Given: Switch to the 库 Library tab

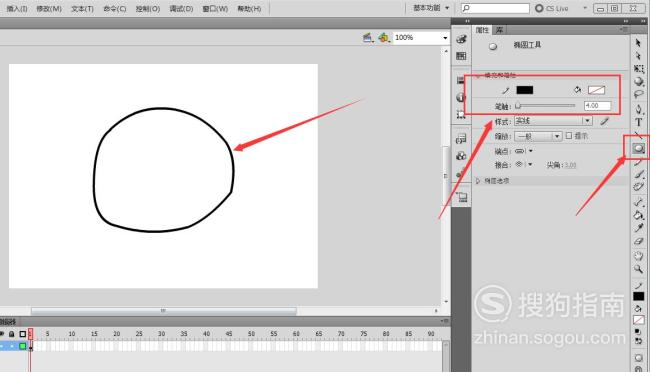Looking at the screenshot, I should point(500,30).
